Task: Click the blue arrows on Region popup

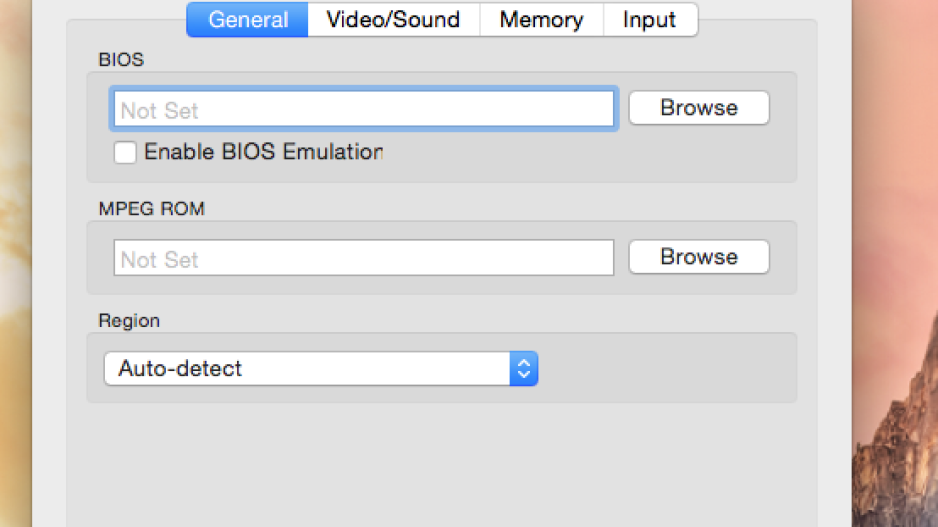Action: (x=524, y=368)
